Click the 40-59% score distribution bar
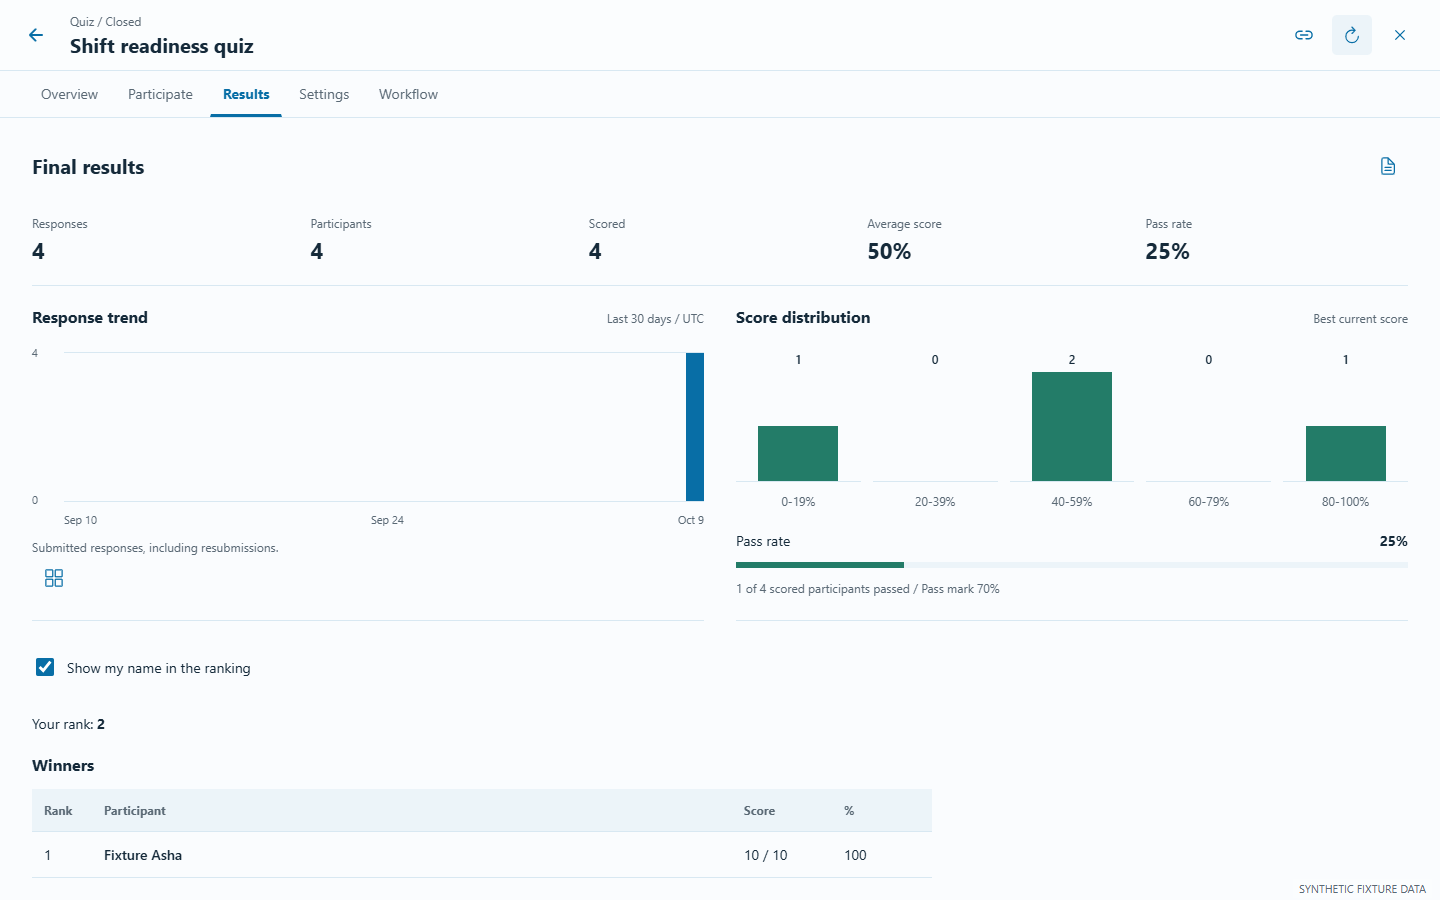 (1072, 427)
